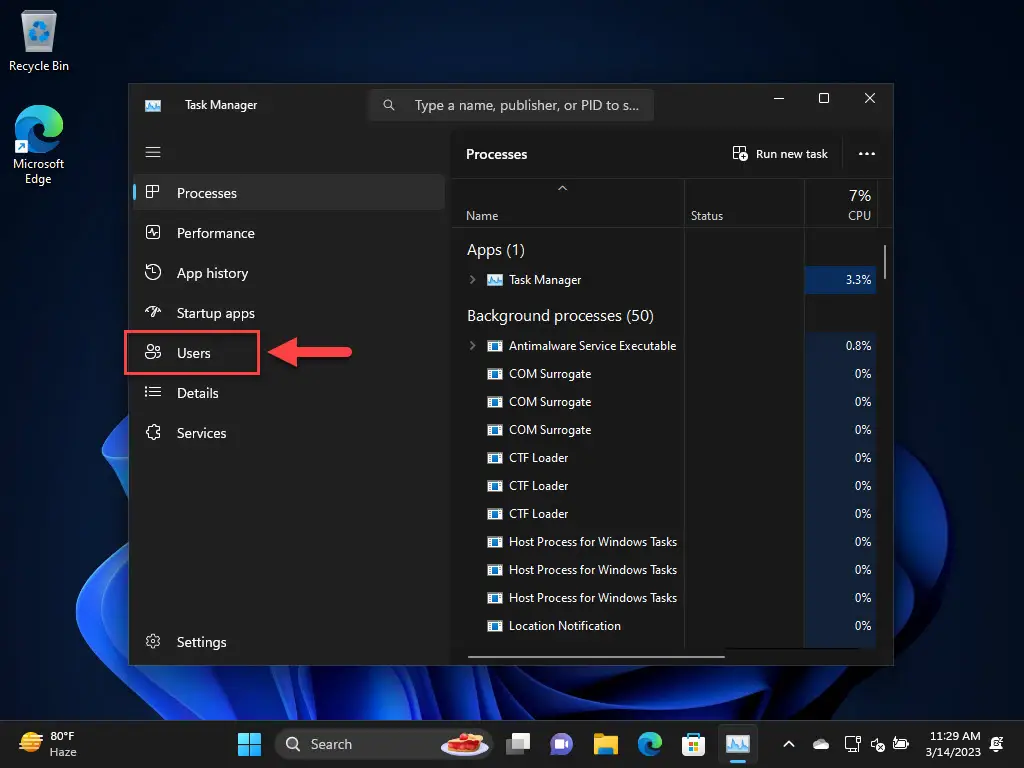
Task: Click Task Manager taskbar icon
Action: pyautogui.click(x=738, y=744)
